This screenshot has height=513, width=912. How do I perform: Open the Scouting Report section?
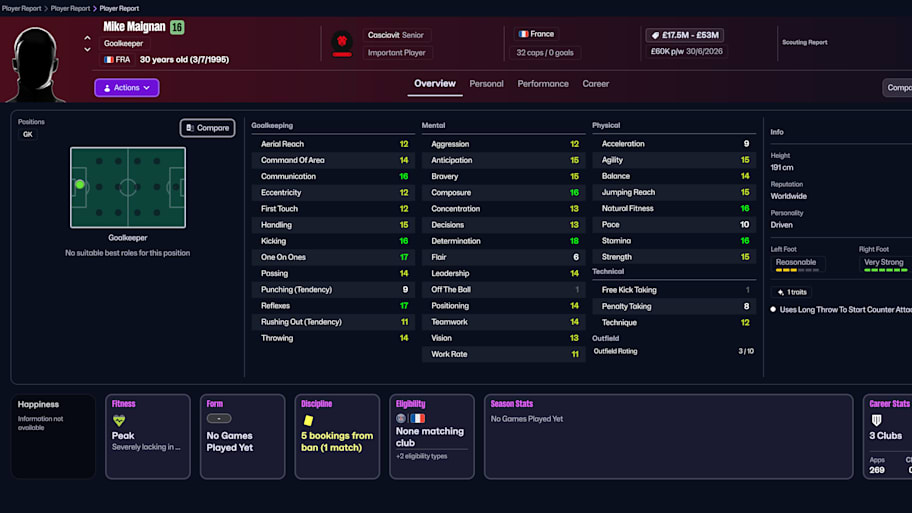point(804,42)
